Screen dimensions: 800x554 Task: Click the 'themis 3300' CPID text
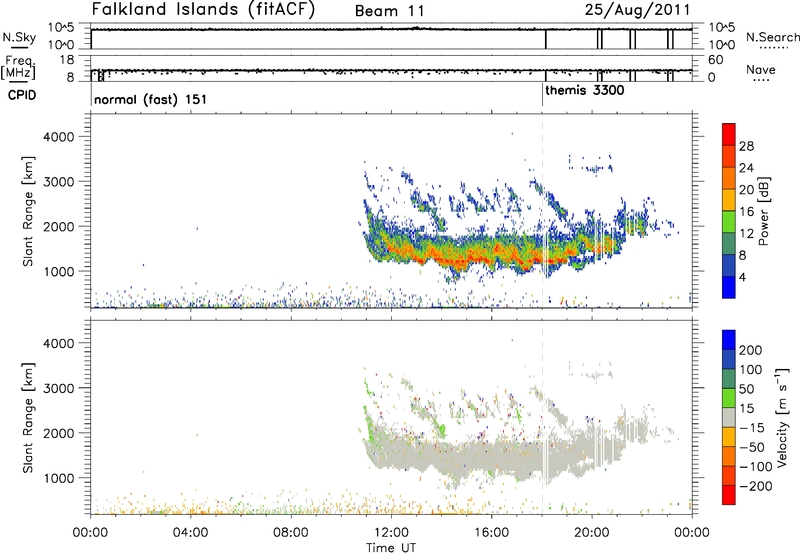[x=585, y=91]
